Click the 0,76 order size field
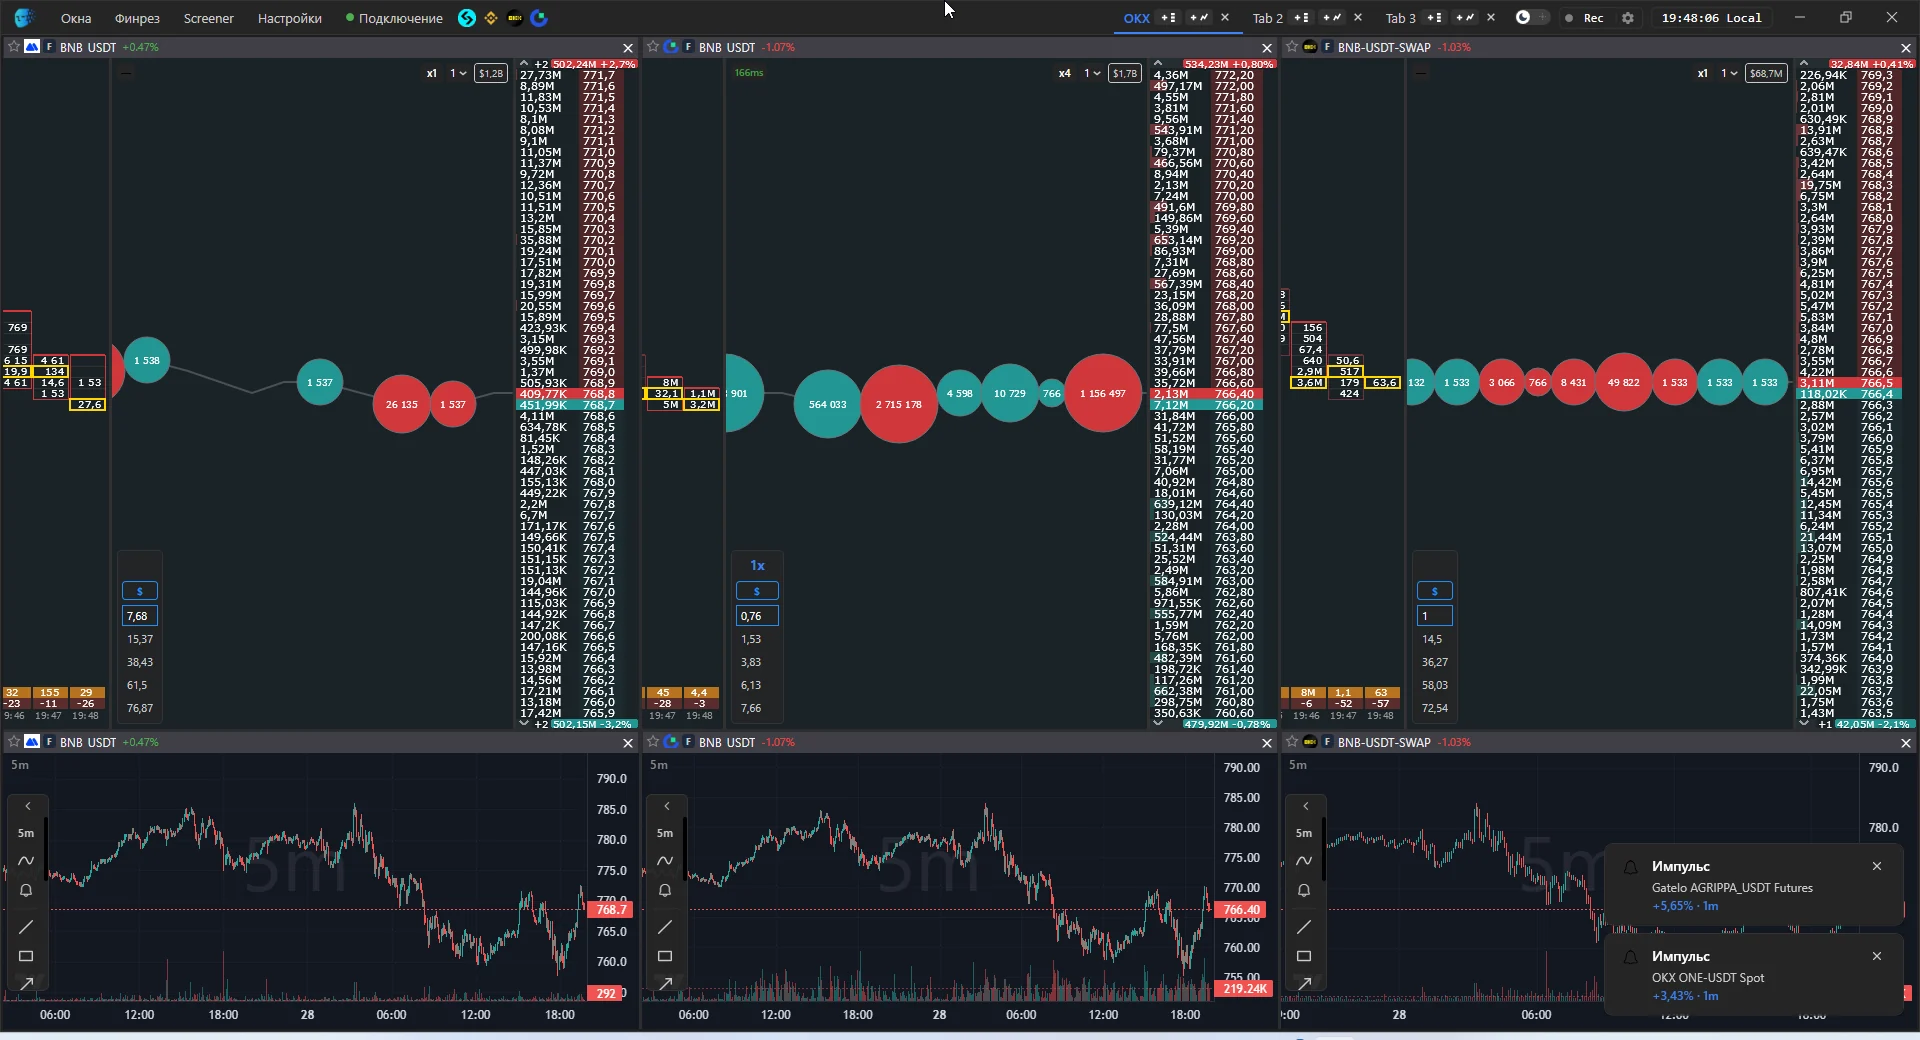The width and height of the screenshot is (1920, 1040). 757,616
